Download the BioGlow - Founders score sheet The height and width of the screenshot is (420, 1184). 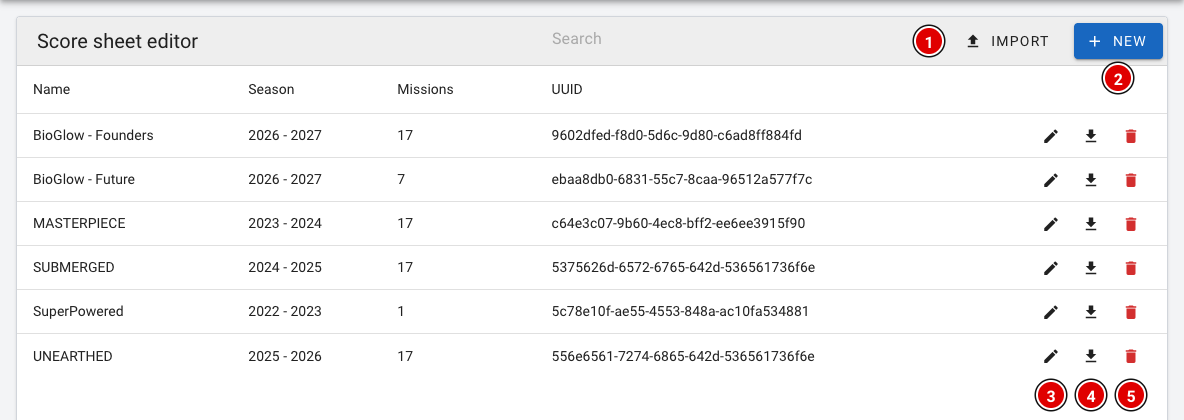(1090, 136)
